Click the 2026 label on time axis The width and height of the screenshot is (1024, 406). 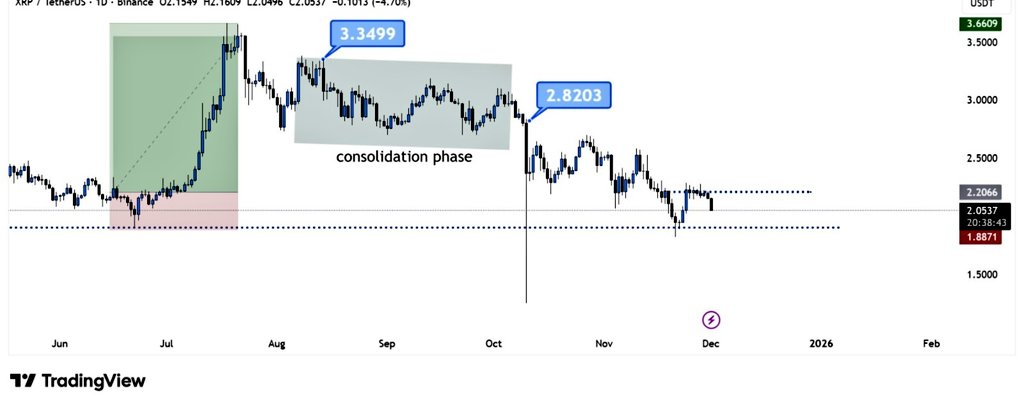point(820,343)
